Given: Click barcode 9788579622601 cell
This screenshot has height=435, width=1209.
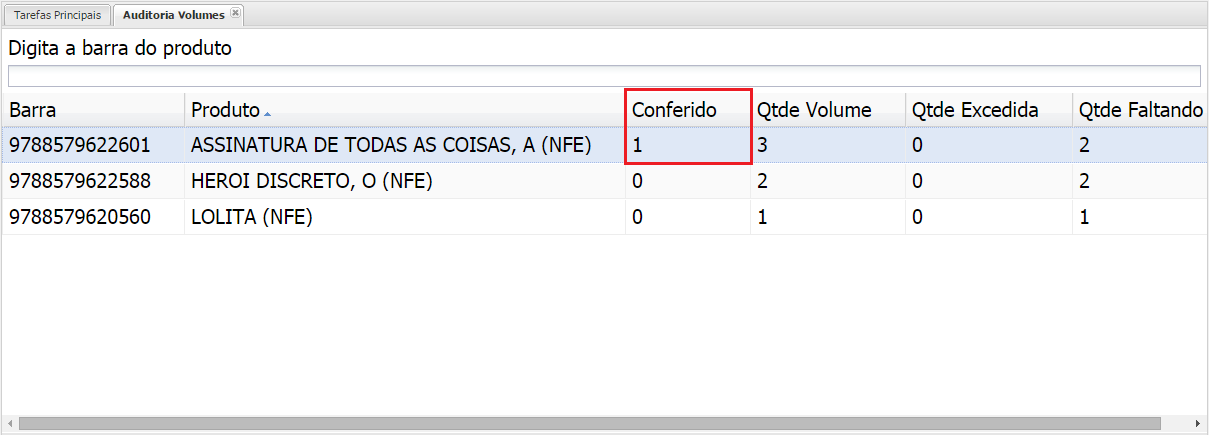Looking at the screenshot, I should click(x=80, y=145).
